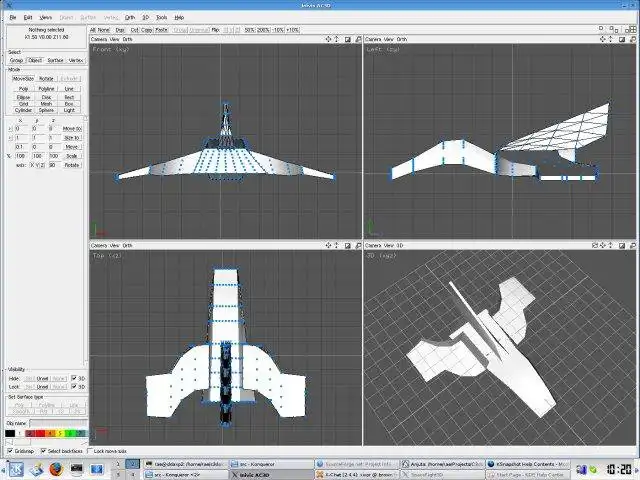
Task: Open Camera menu in Top view
Action: click(x=99, y=245)
